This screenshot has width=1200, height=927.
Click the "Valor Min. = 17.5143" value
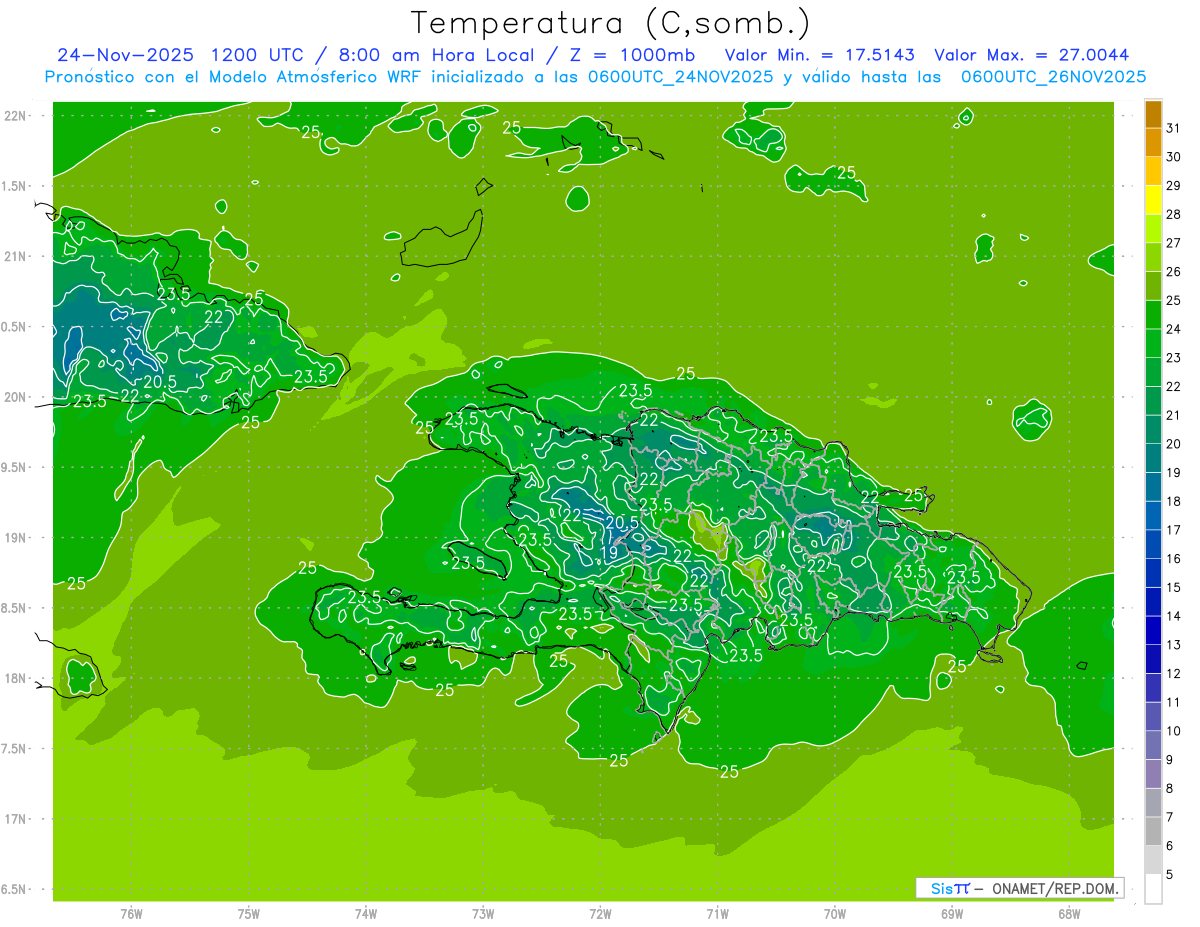tap(819, 55)
